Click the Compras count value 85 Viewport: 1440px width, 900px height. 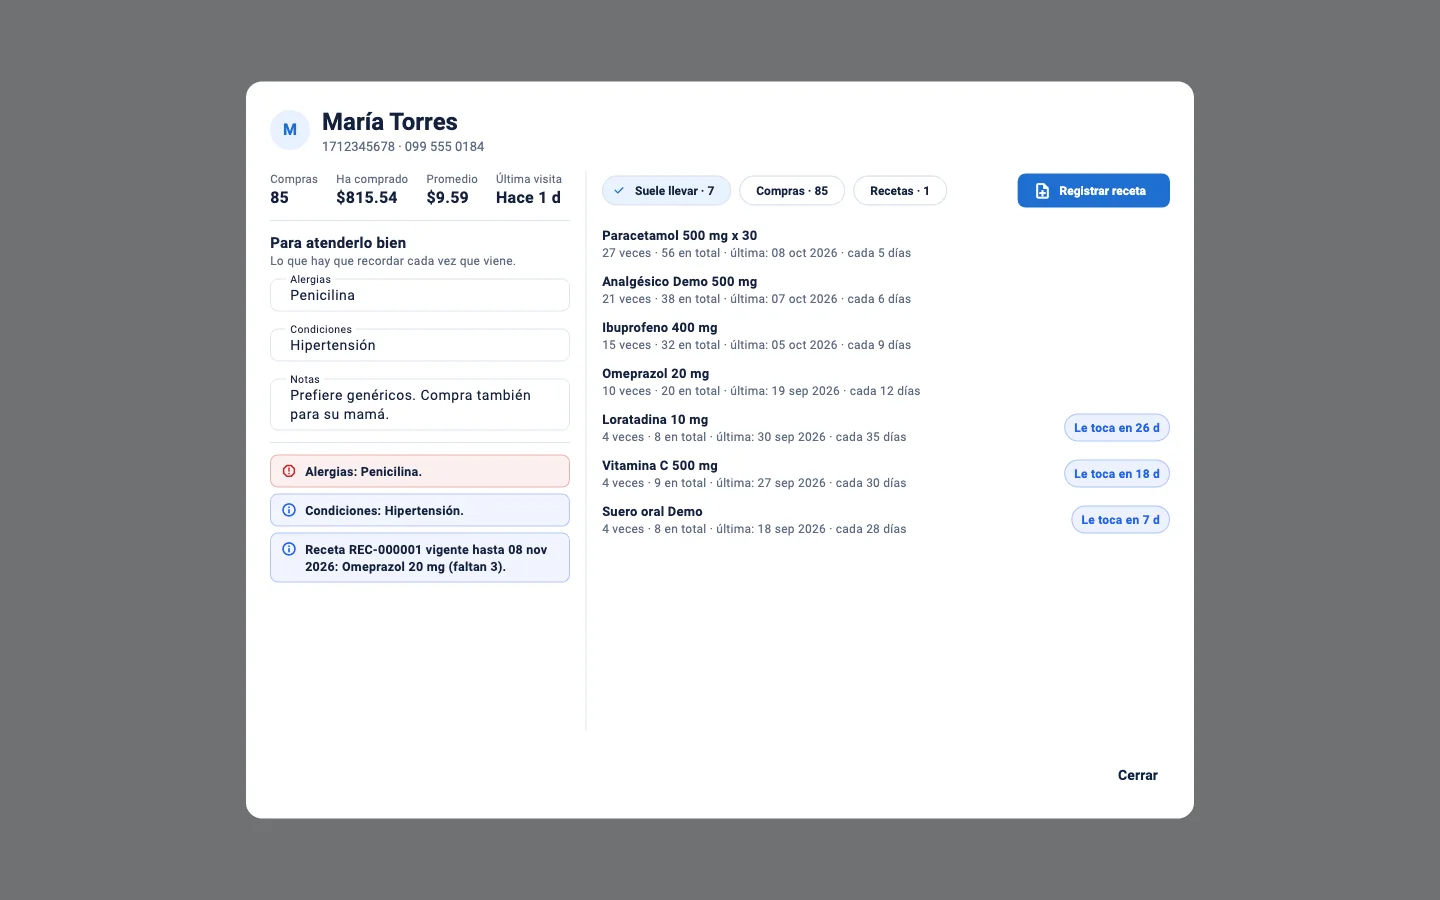(279, 198)
